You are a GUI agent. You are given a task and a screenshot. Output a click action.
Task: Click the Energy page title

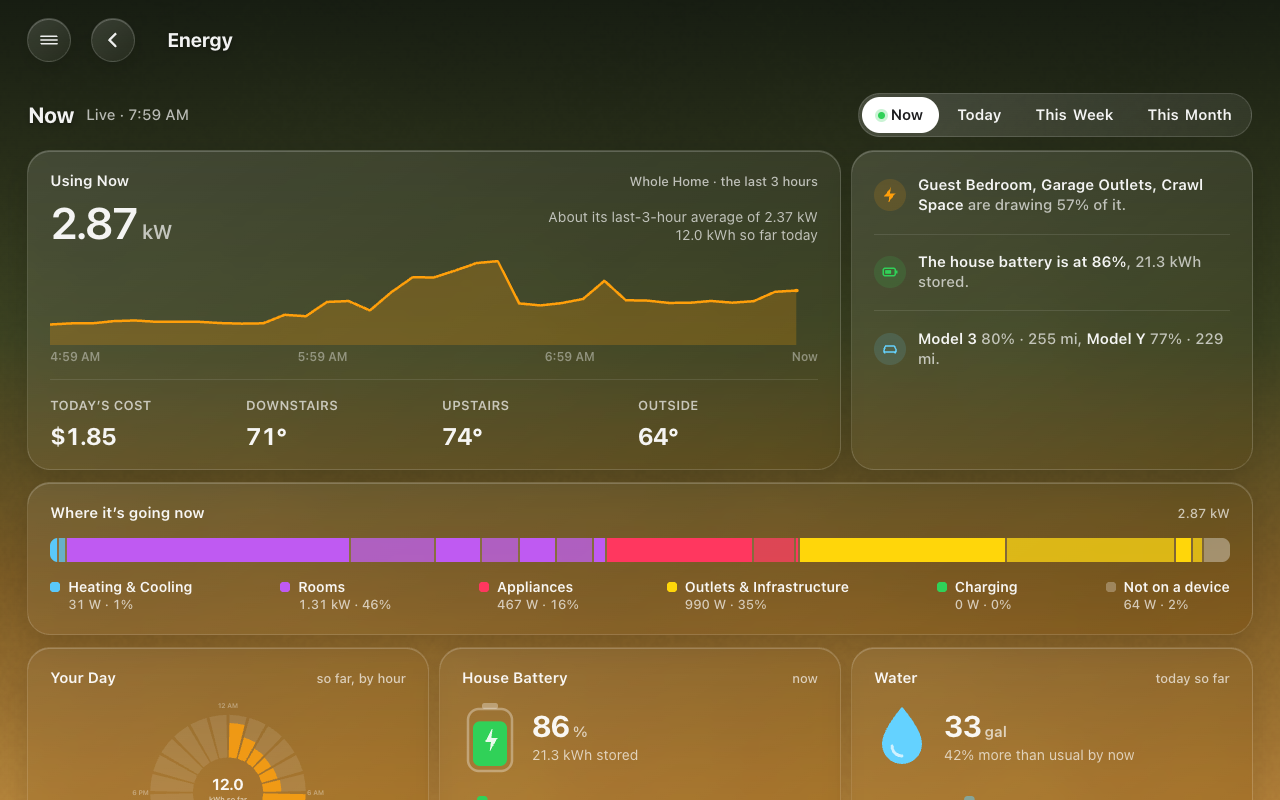(200, 40)
